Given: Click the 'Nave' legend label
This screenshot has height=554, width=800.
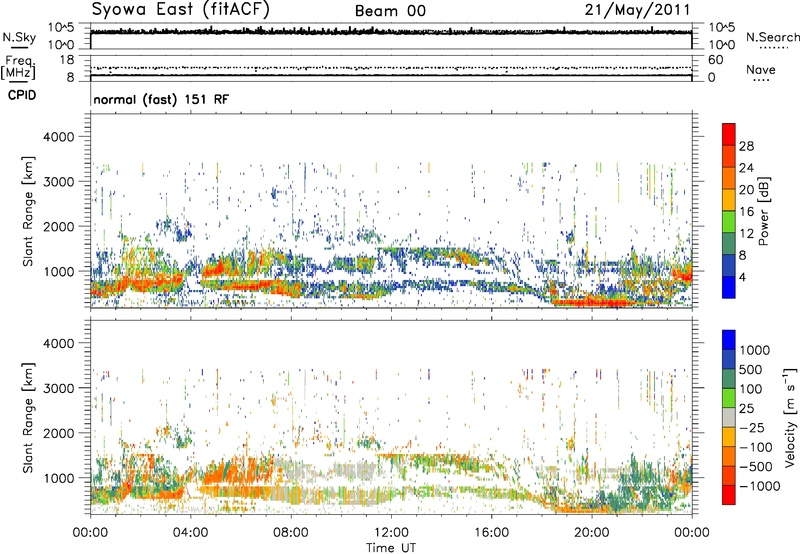Looking at the screenshot, I should 761,69.
